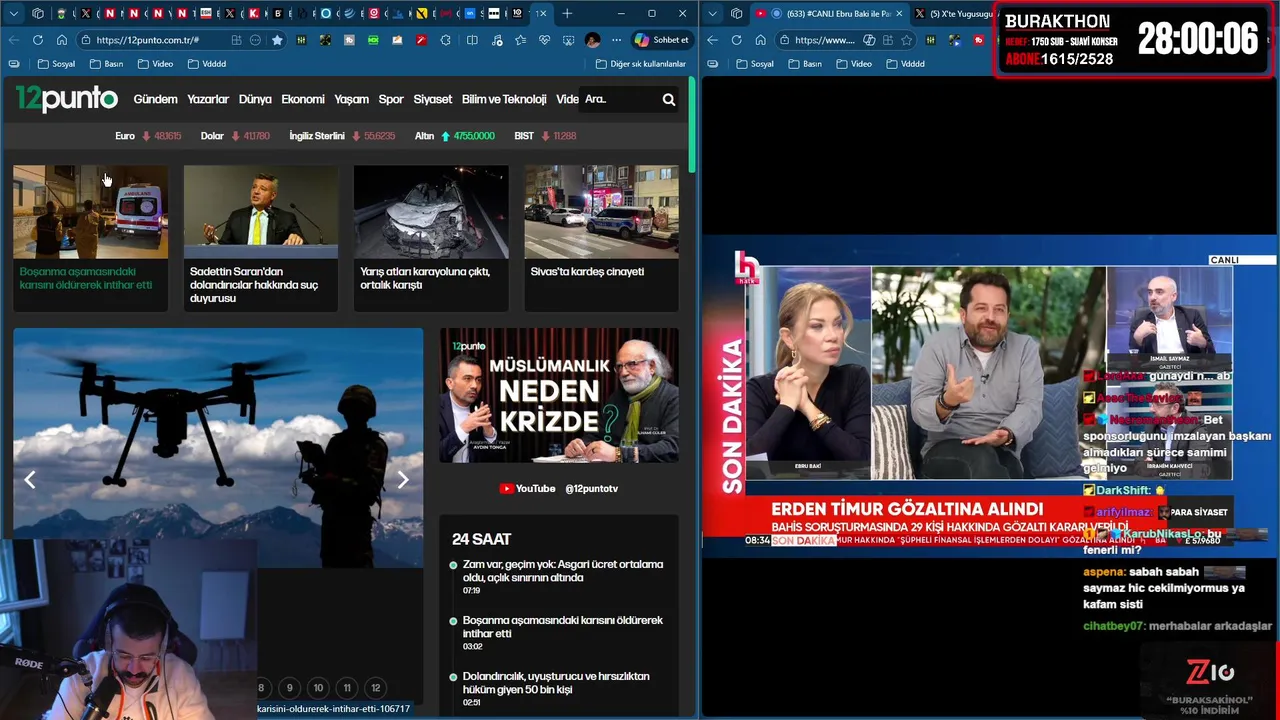Open the Vdddd folder in right browser
Screen dimensions: 1280x720
(x=905, y=63)
